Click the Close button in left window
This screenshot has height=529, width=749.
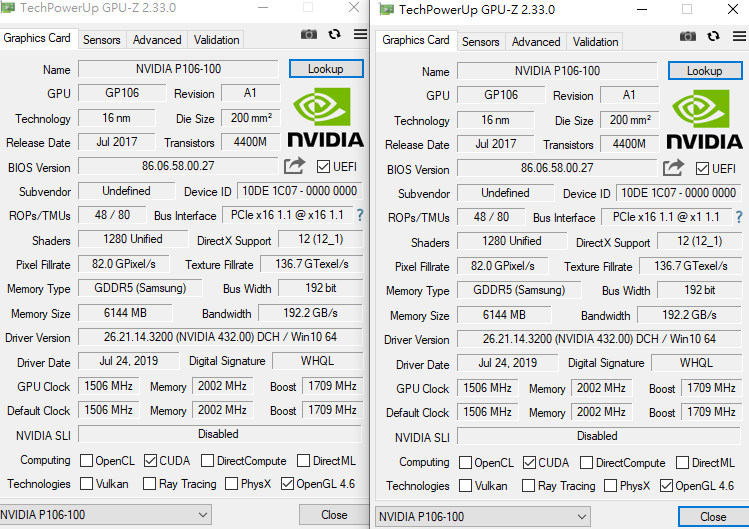334,515
